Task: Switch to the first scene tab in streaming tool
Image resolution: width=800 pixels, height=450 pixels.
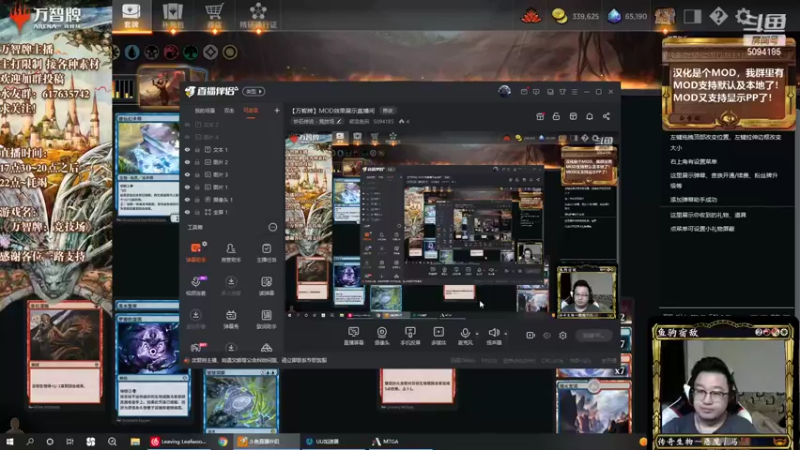Action: (x=205, y=111)
